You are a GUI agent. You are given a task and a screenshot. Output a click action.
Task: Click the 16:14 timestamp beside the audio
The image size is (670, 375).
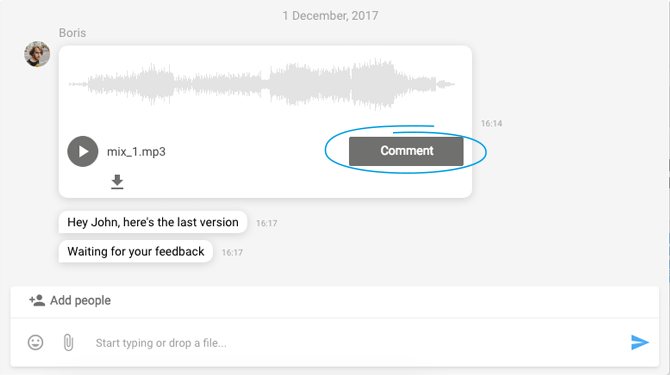(x=491, y=123)
